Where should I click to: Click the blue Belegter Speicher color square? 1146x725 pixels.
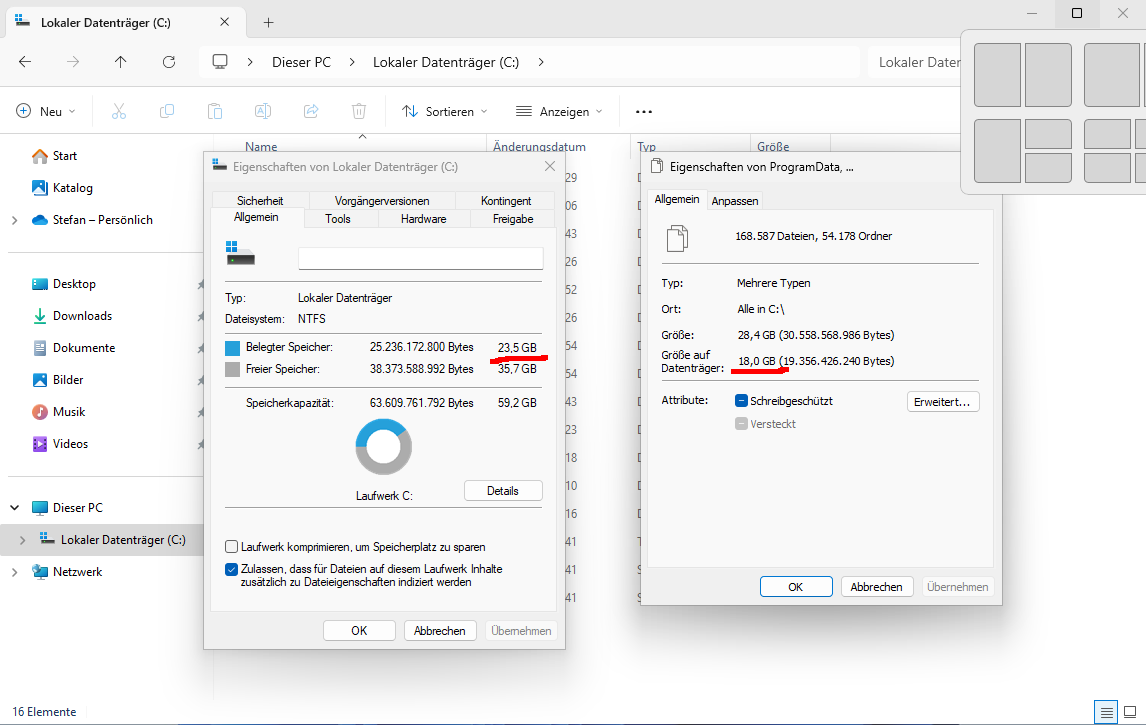click(233, 348)
